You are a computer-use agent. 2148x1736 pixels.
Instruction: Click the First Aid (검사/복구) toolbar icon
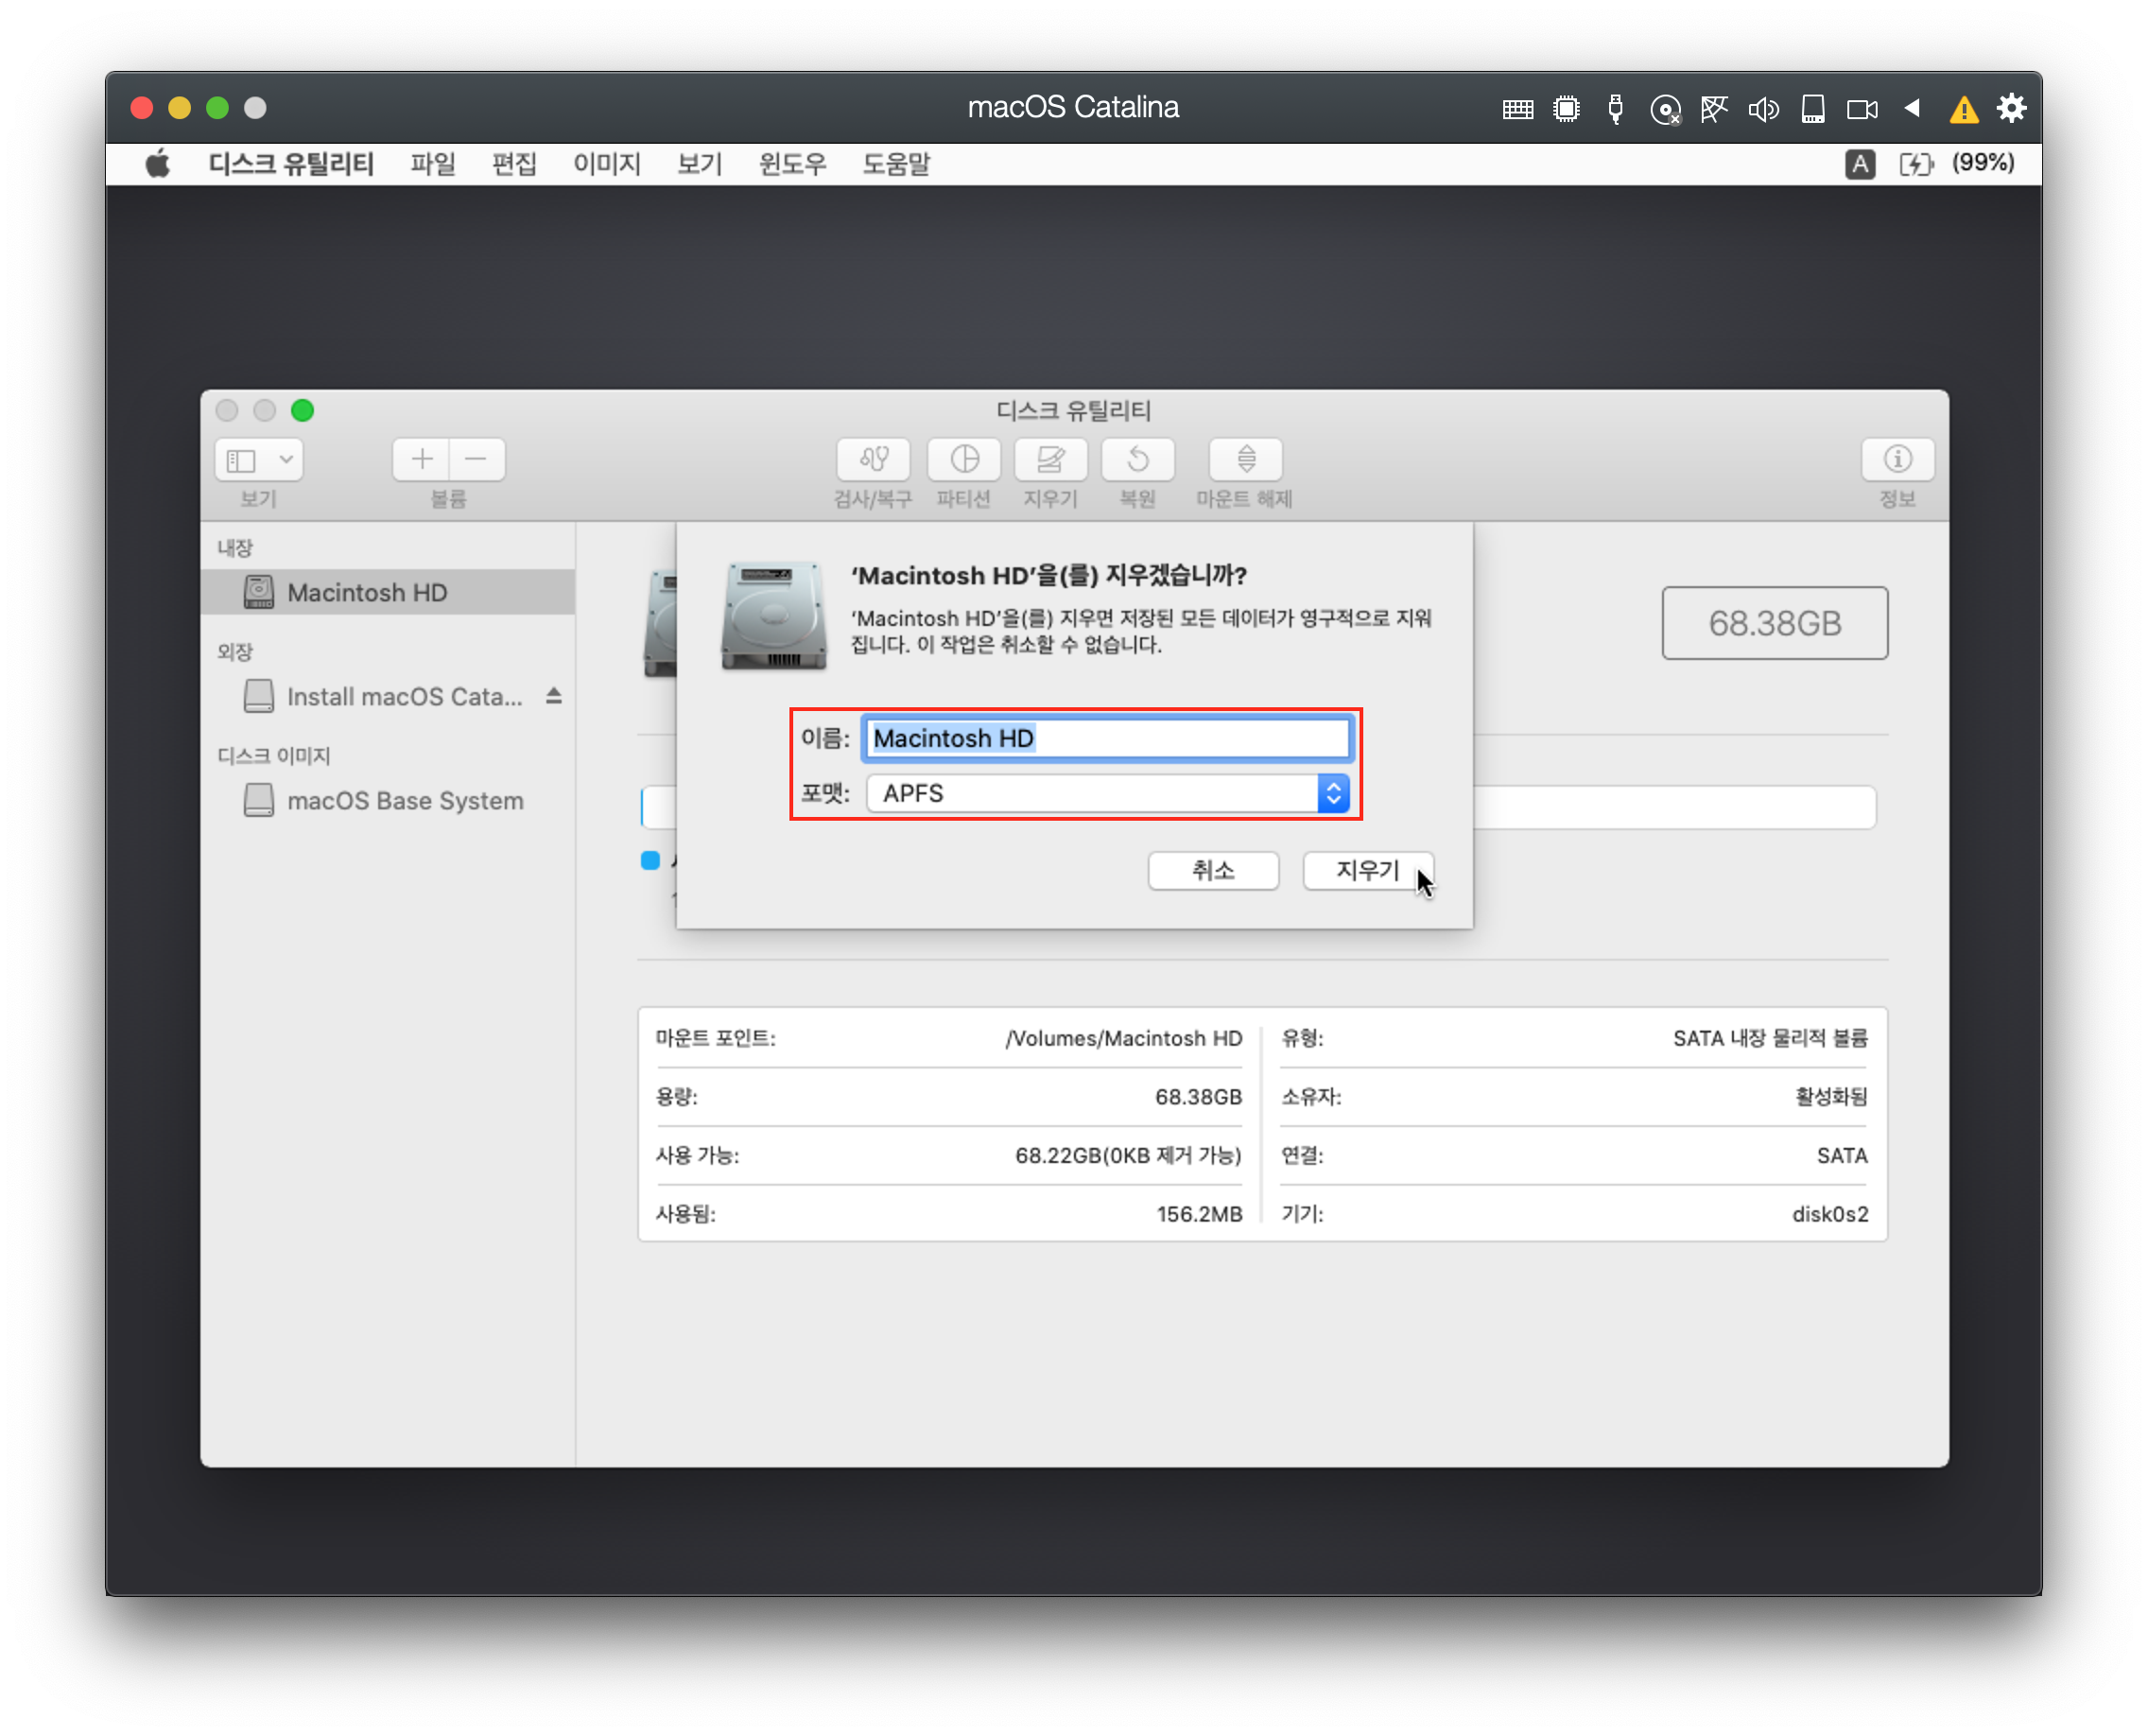pyautogui.click(x=872, y=460)
